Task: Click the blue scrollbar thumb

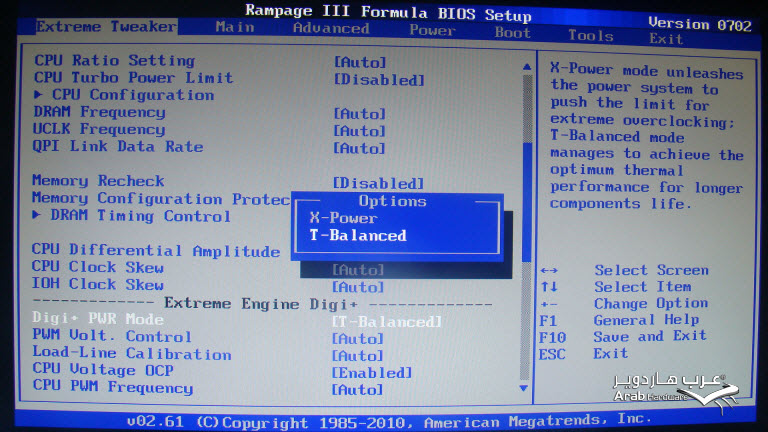Action: (527, 202)
